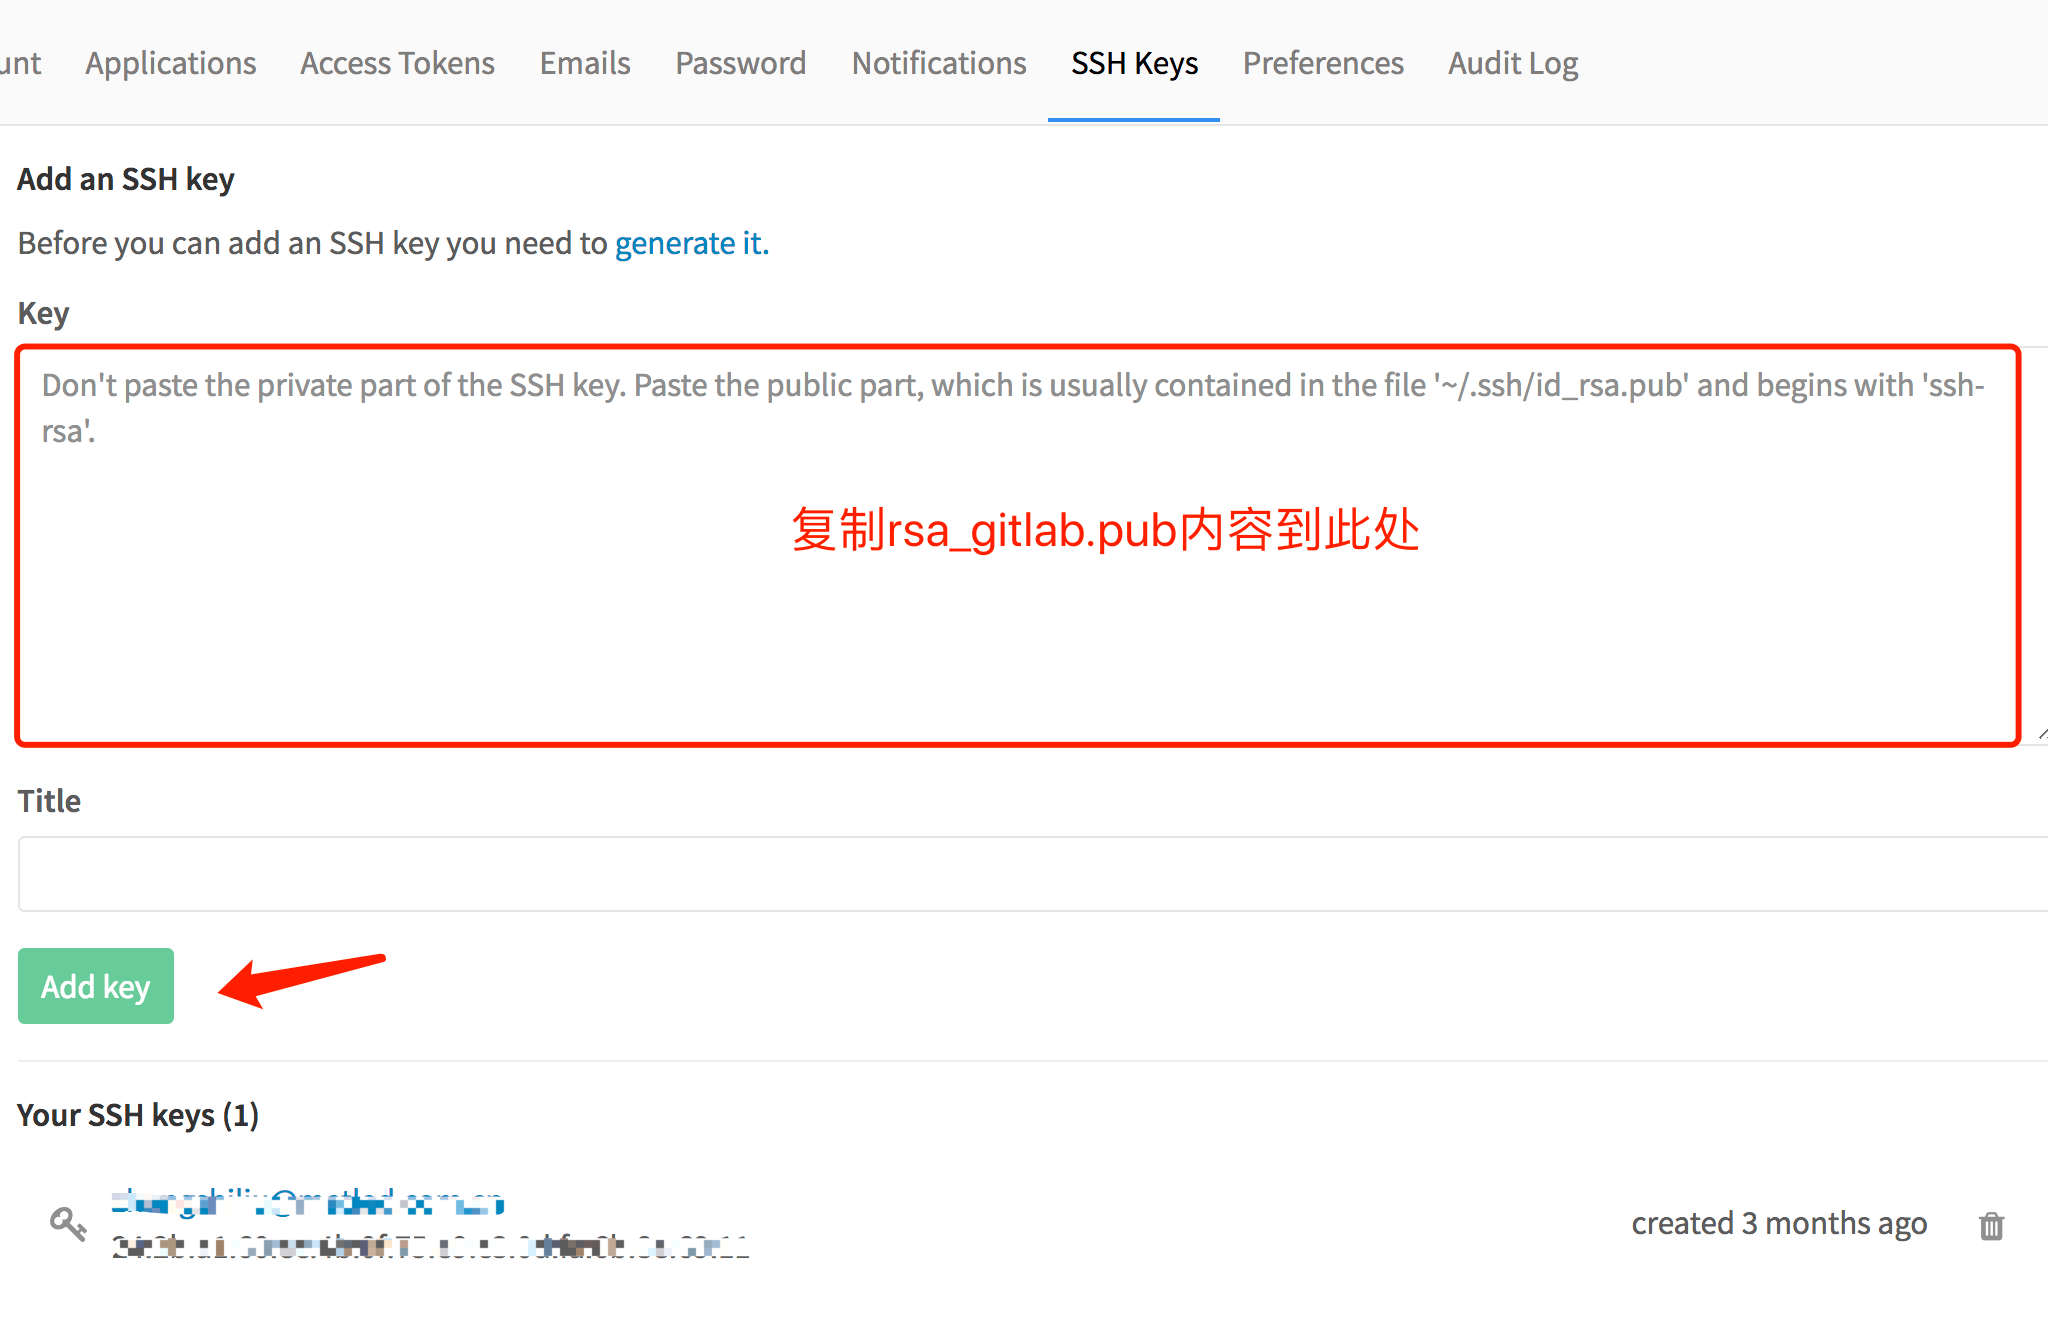Open the Audit Log tab
Screen dimensions: 2048x1332
point(1512,63)
